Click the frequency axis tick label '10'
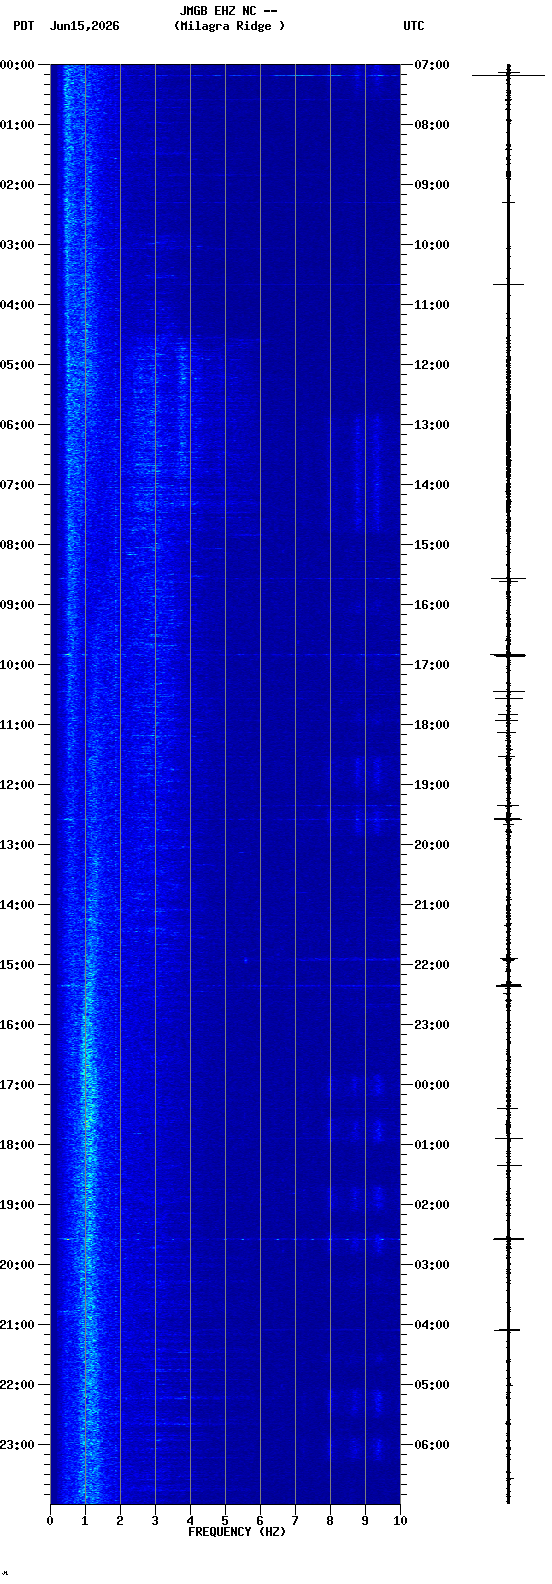The image size is (552, 1584). [x=400, y=1521]
